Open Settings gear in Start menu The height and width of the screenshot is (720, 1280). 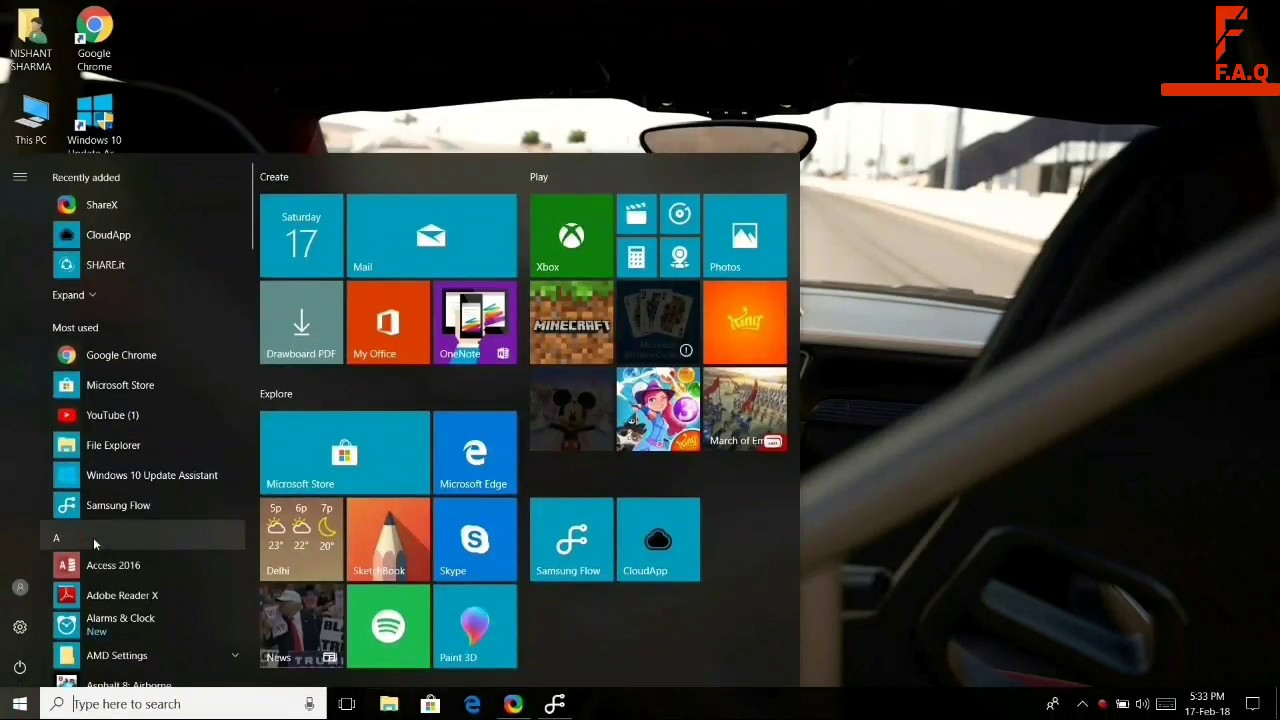coord(20,627)
